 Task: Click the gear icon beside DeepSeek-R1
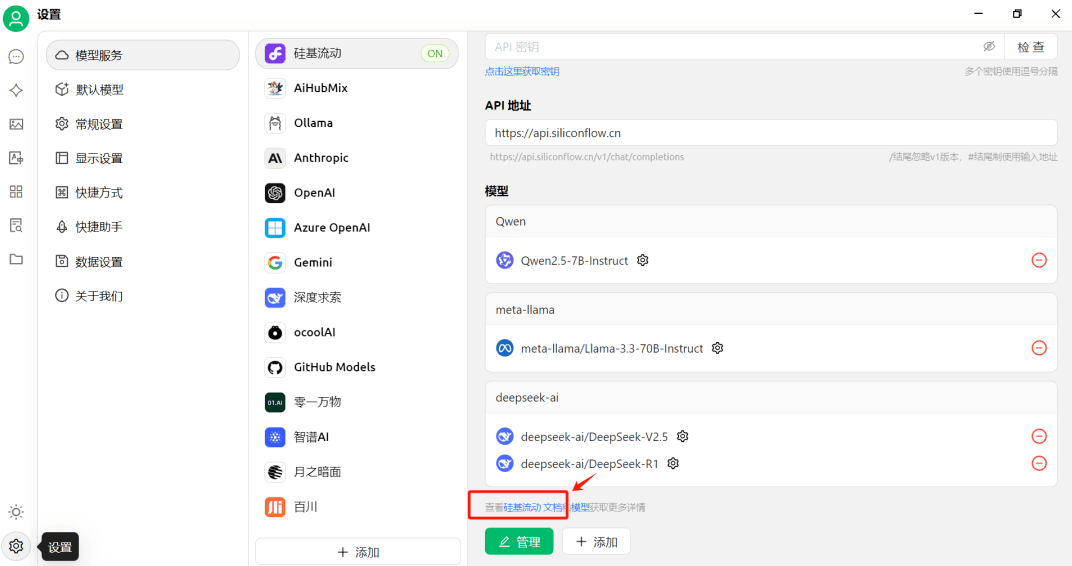(x=673, y=463)
